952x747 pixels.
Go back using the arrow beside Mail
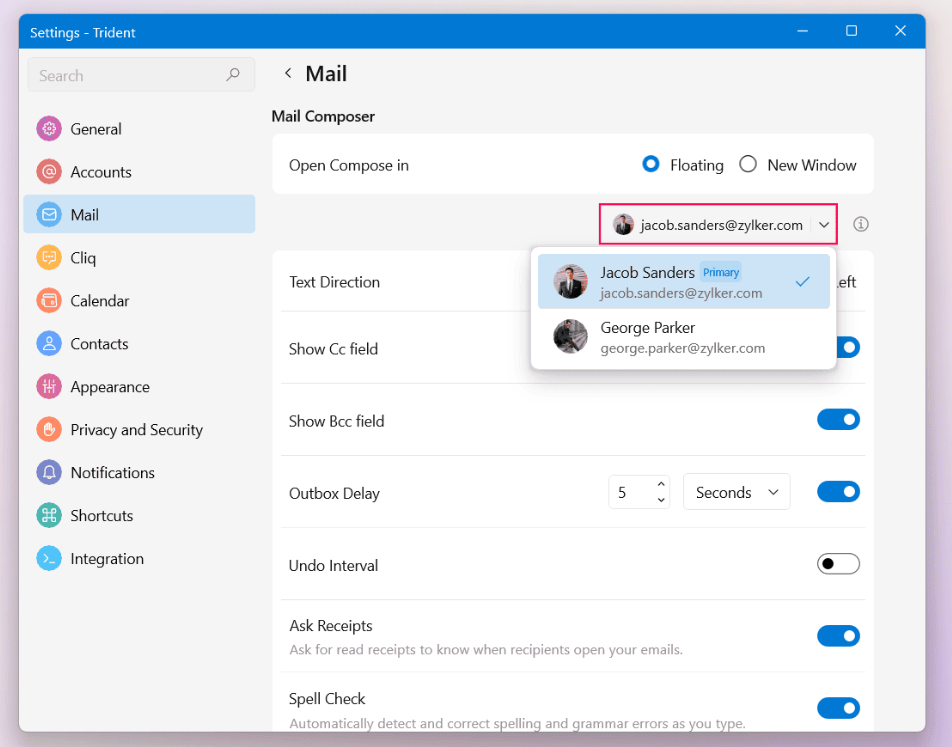288,73
